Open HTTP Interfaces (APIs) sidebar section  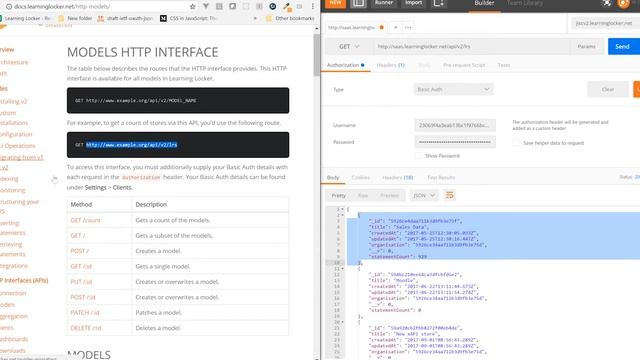click(24, 280)
